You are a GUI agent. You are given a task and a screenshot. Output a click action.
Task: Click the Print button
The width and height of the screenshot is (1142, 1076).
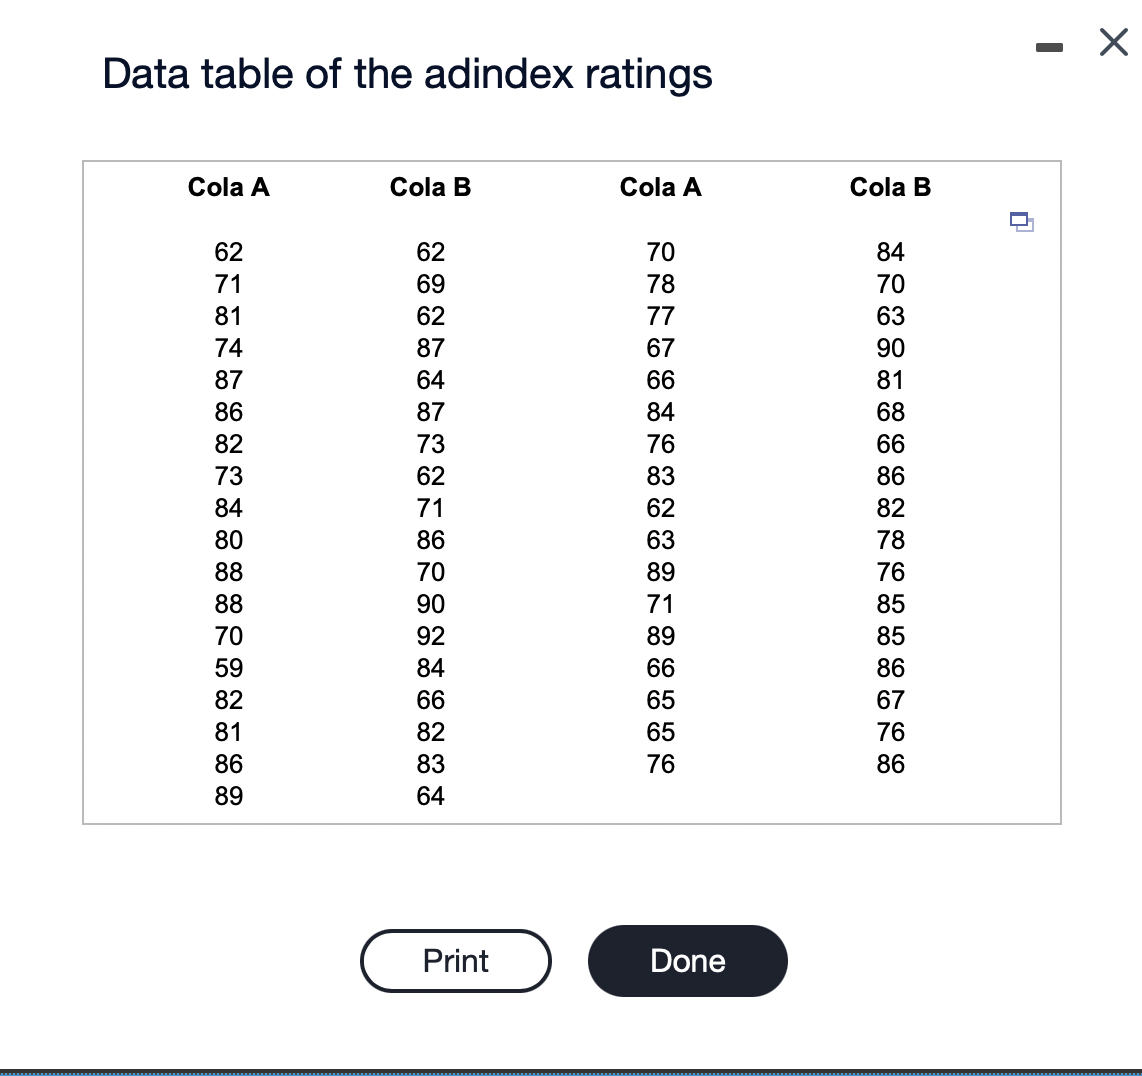coord(455,961)
